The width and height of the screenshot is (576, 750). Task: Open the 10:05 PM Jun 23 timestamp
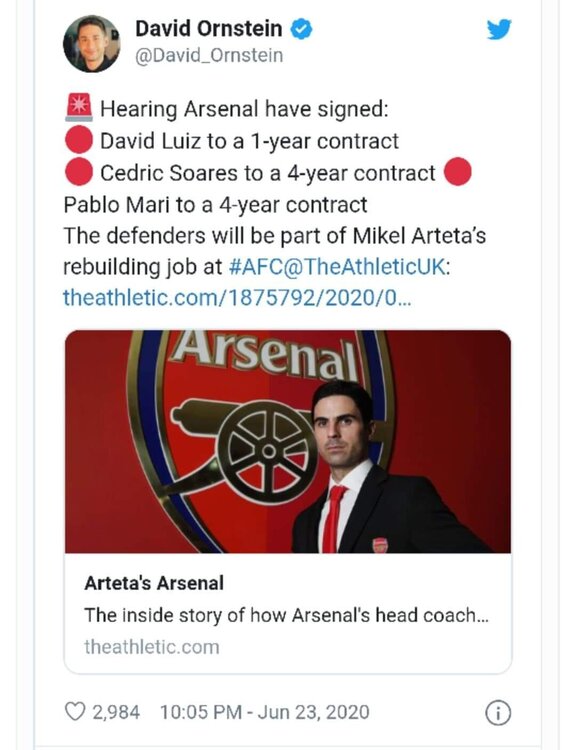(265, 712)
